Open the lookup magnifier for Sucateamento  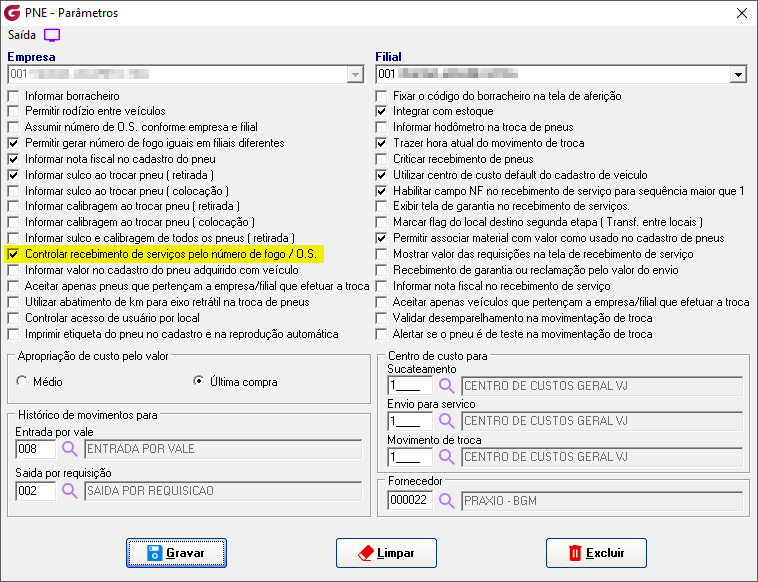pyautogui.click(x=447, y=386)
